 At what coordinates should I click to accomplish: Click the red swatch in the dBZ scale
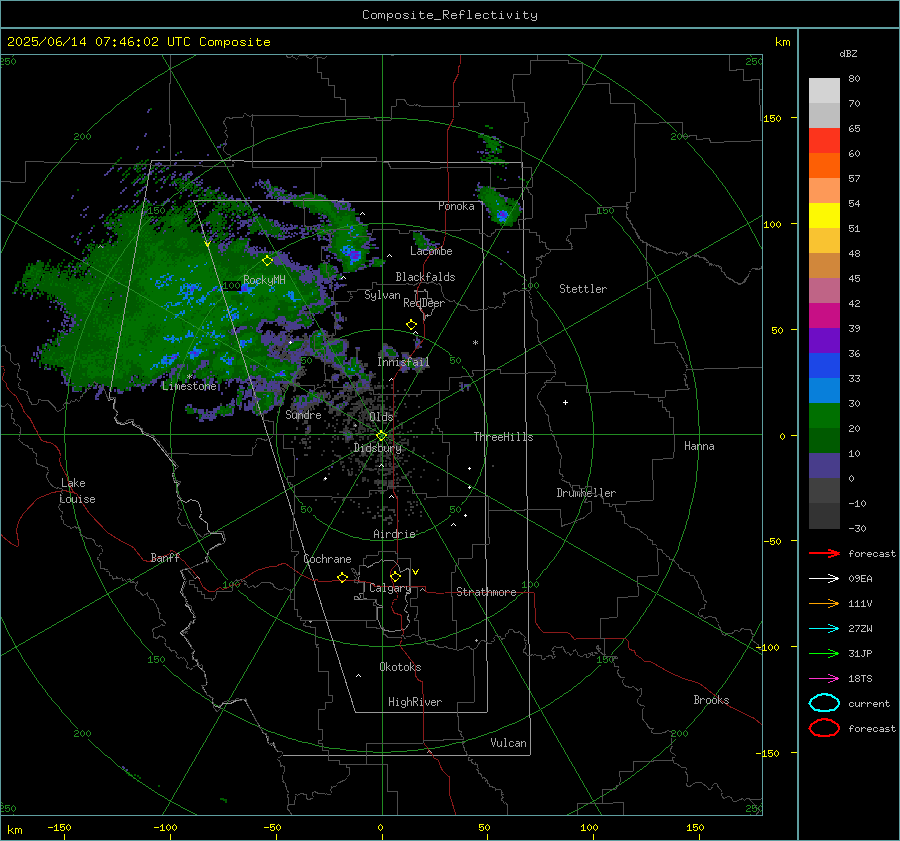click(x=824, y=140)
